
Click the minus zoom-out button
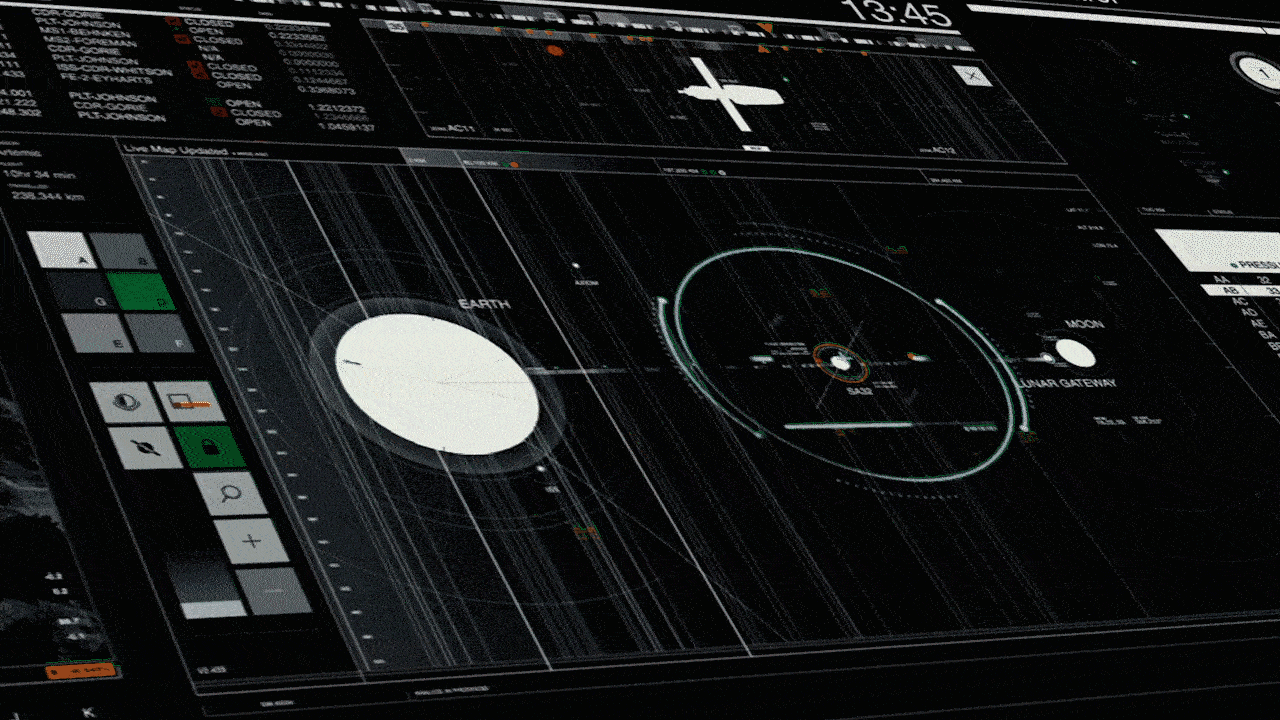tap(273, 591)
